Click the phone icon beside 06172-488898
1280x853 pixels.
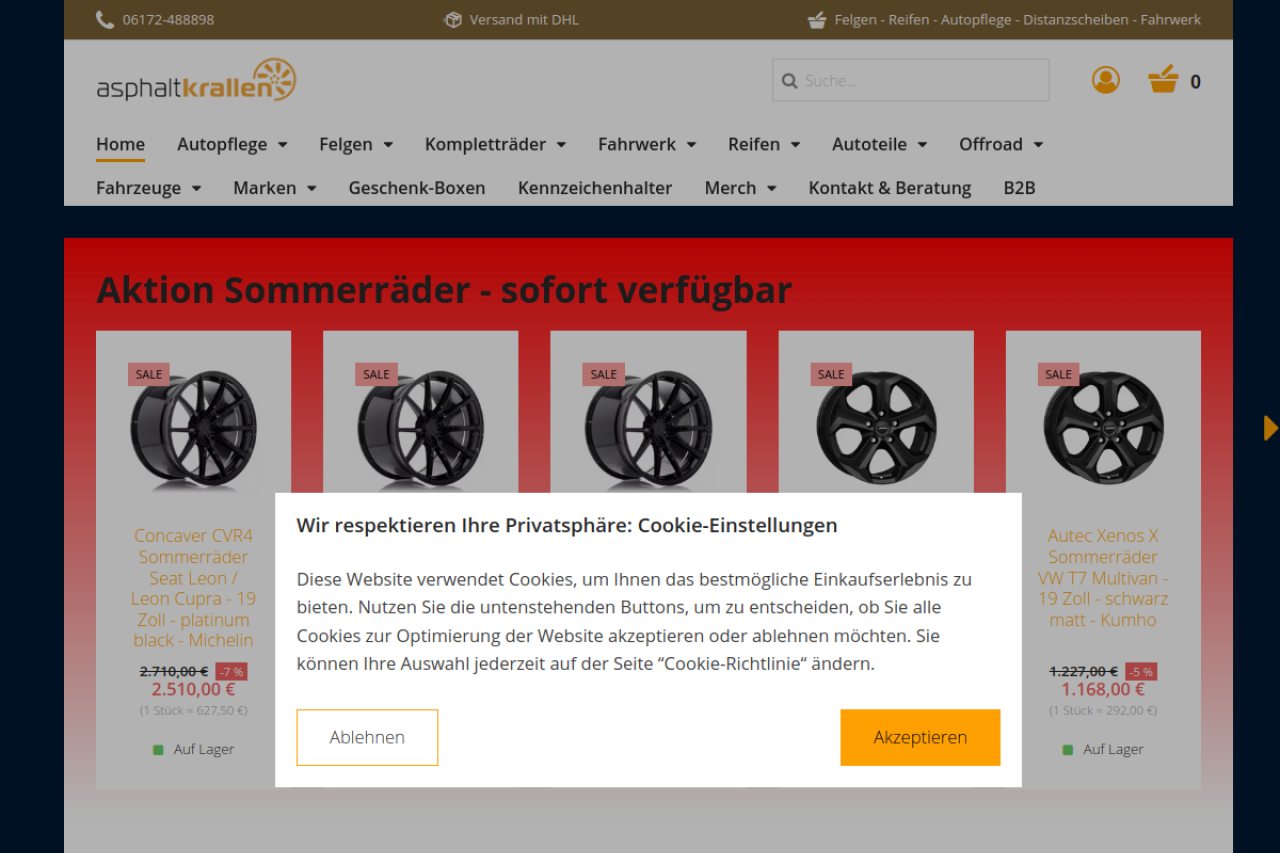(x=104, y=20)
